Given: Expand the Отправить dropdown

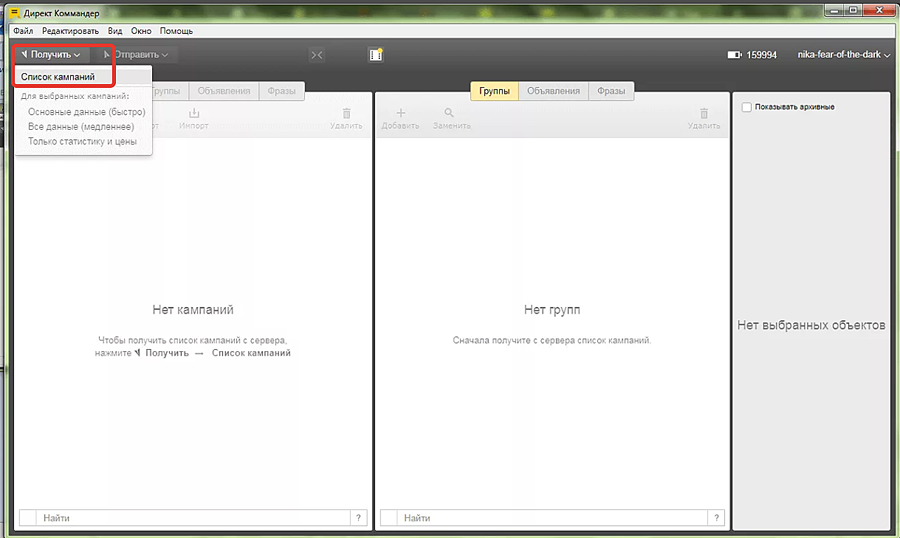Looking at the screenshot, I should click(140, 55).
